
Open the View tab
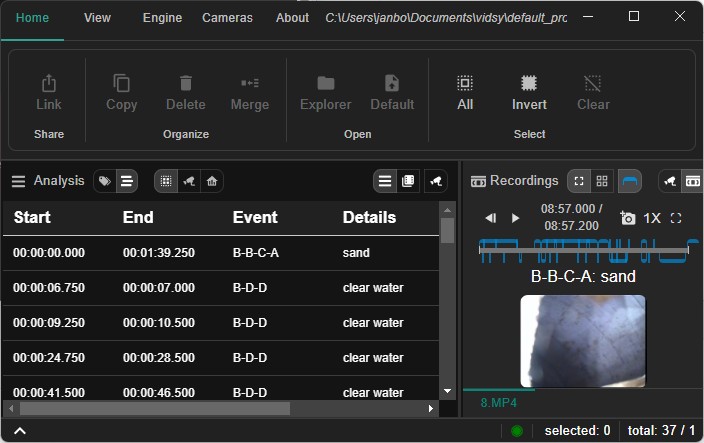97,18
